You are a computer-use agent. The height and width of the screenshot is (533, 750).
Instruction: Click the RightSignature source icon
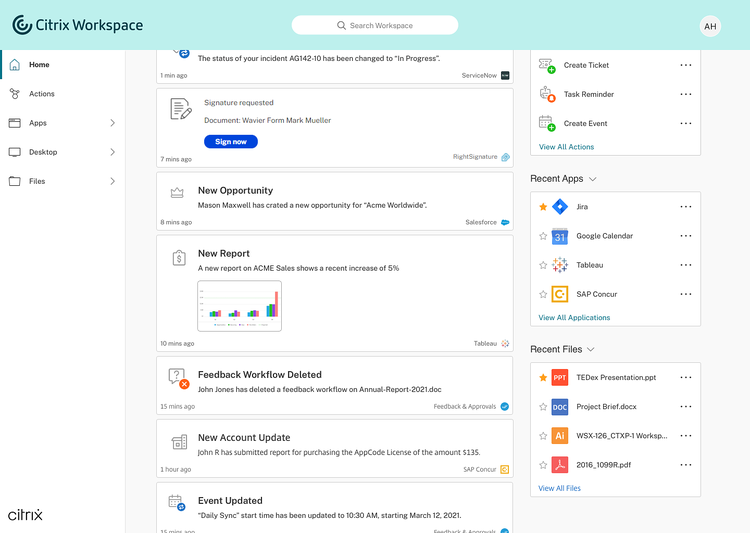tap(505, 157)
